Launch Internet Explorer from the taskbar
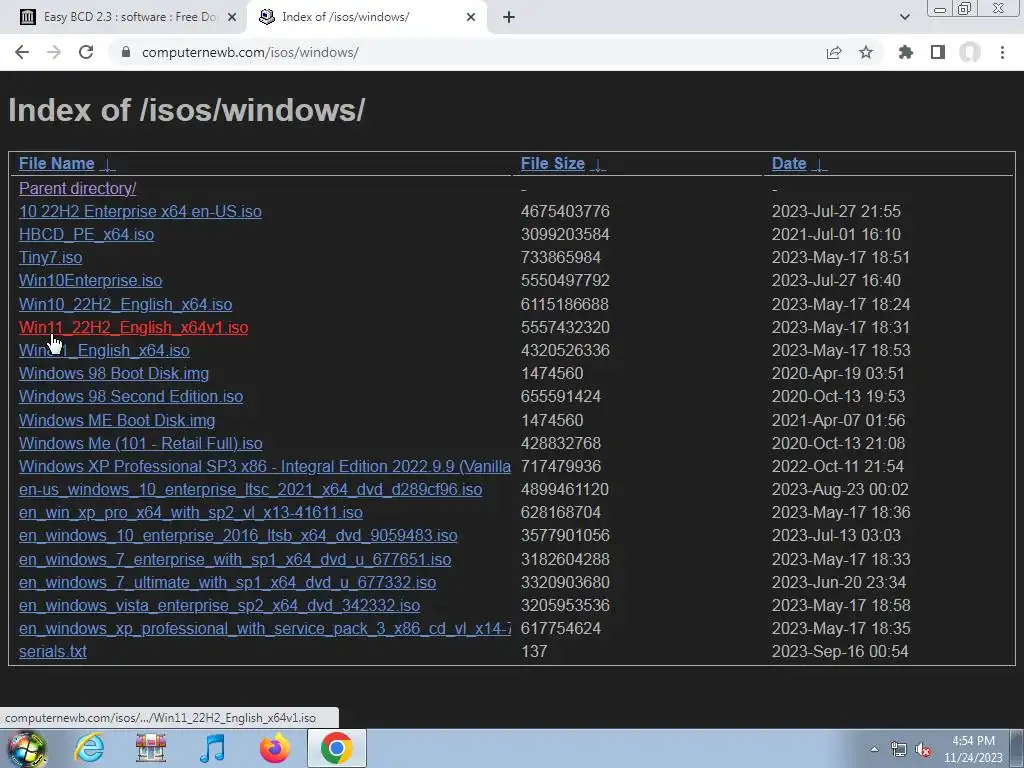This screenshot has width=1024, height=768. click(x=89, y=748)
